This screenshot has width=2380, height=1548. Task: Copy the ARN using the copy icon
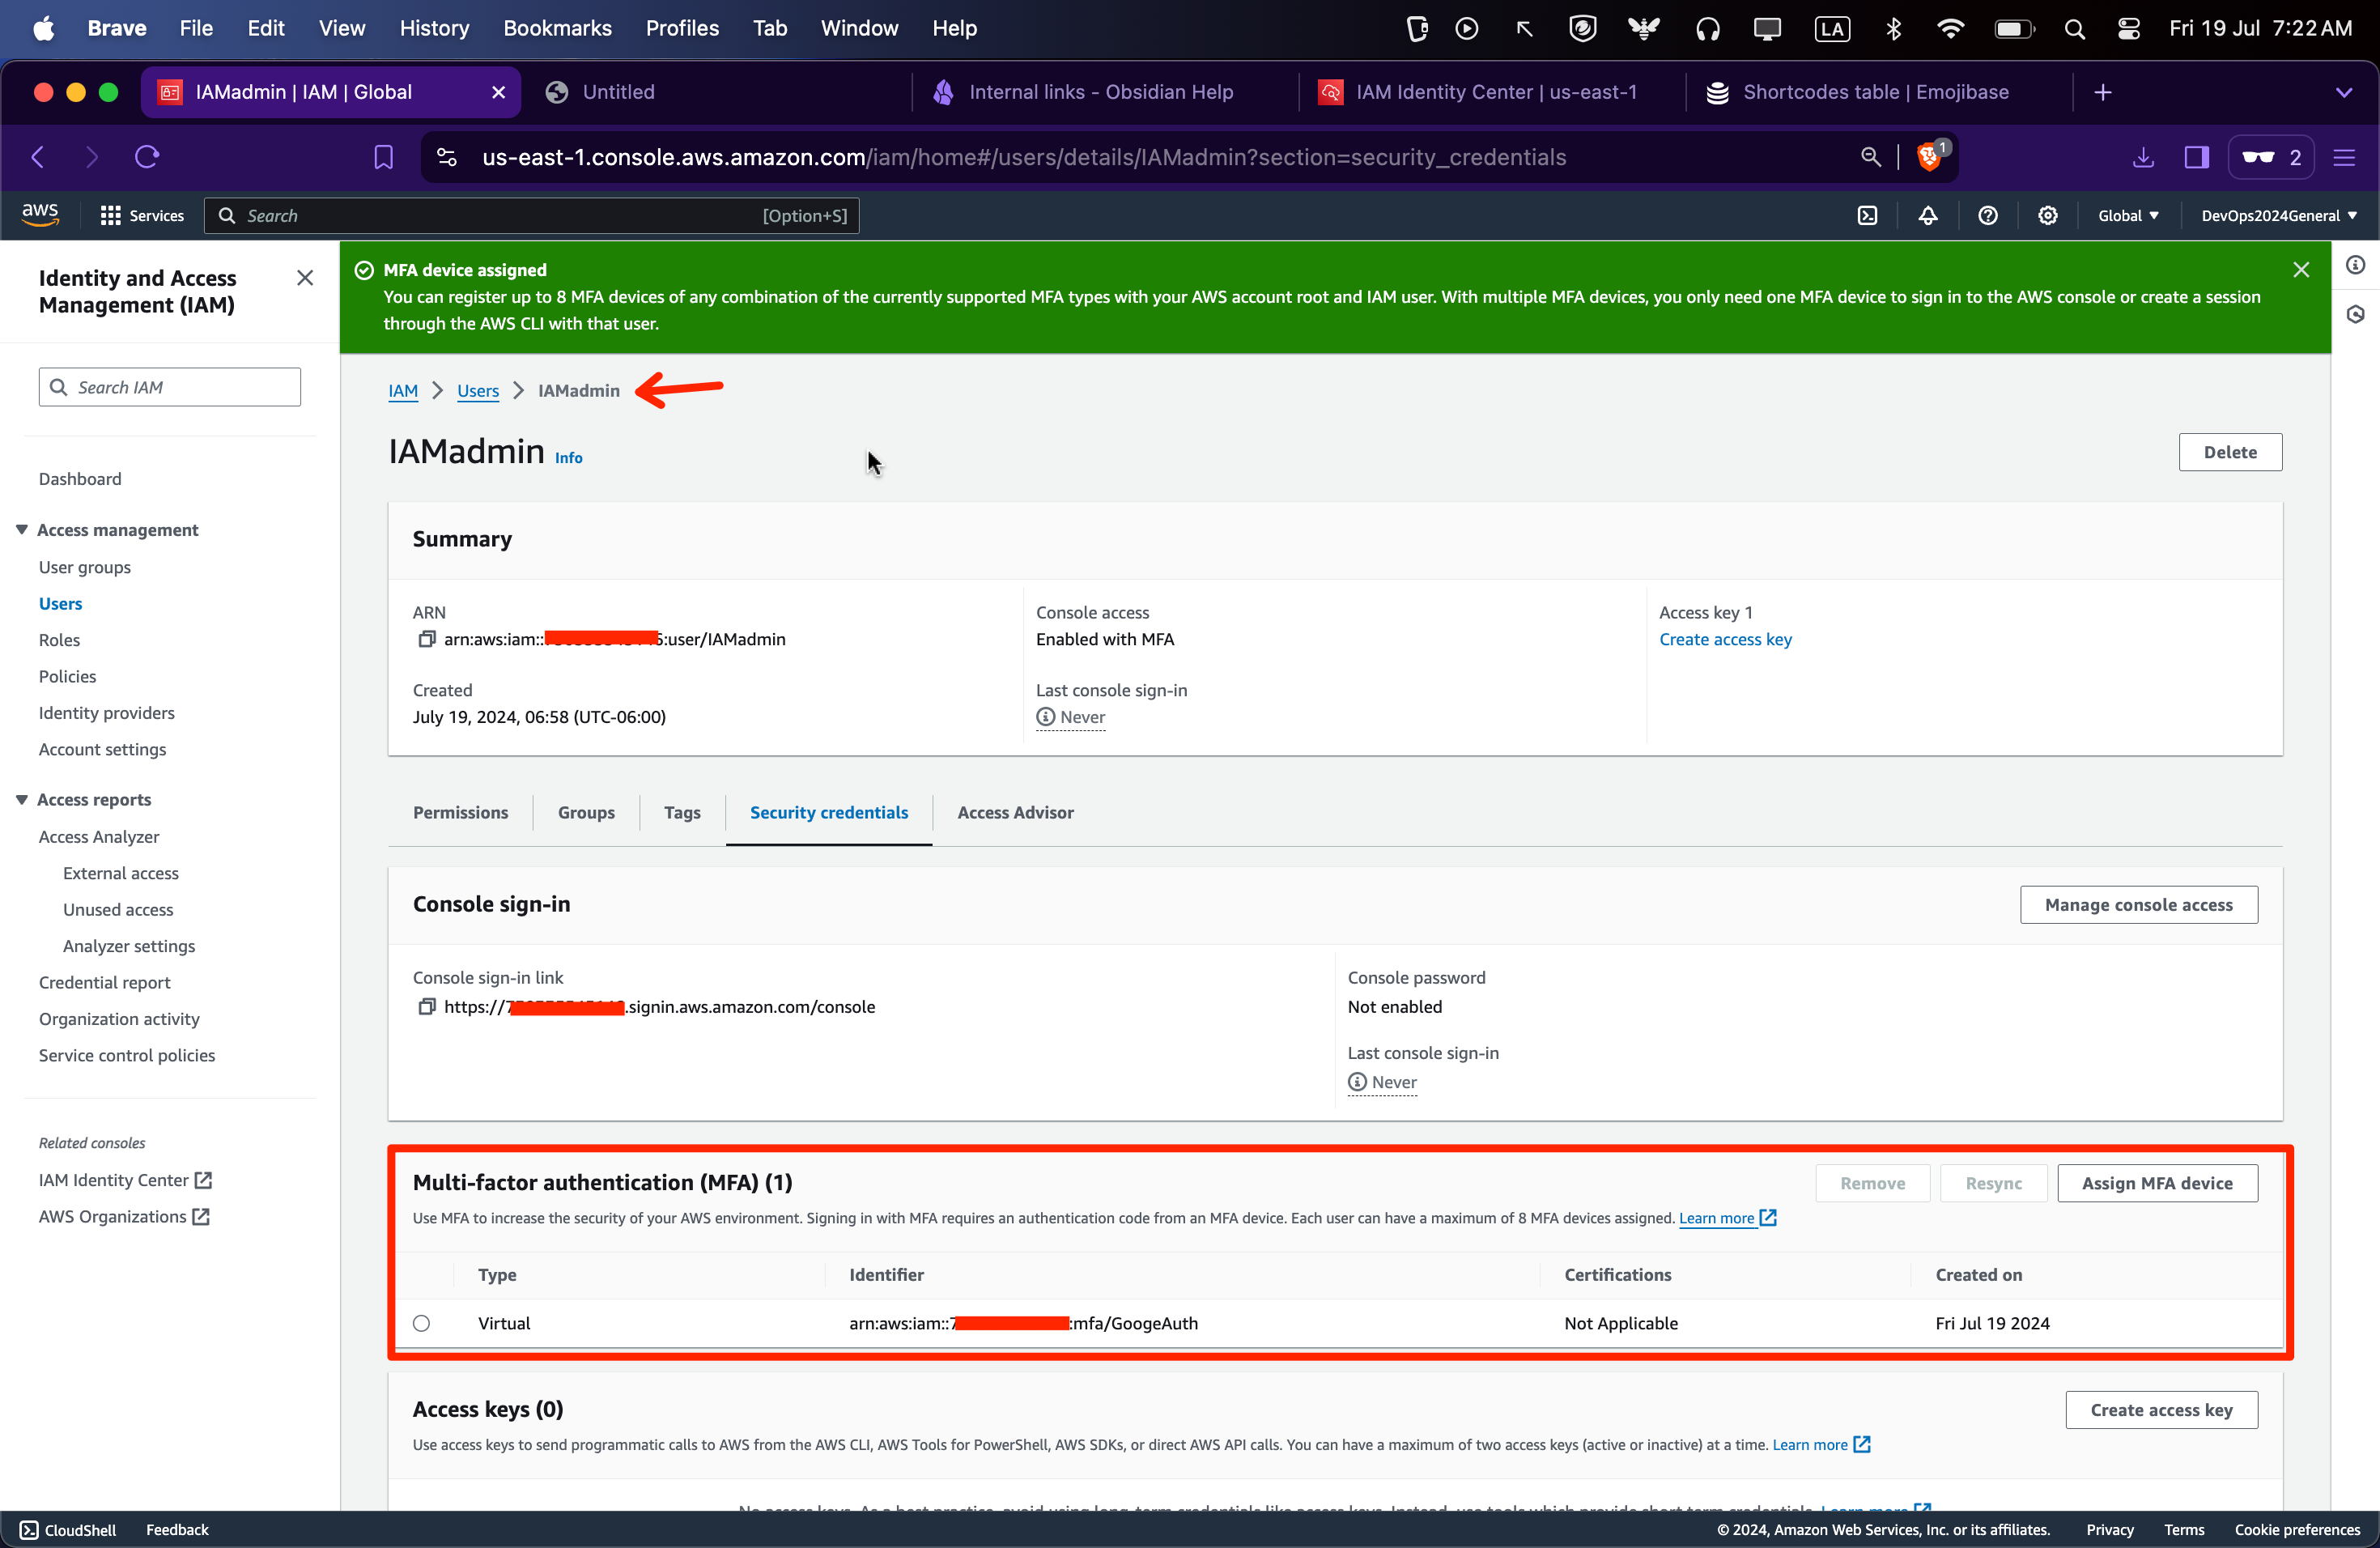click(x=427, y=639)
